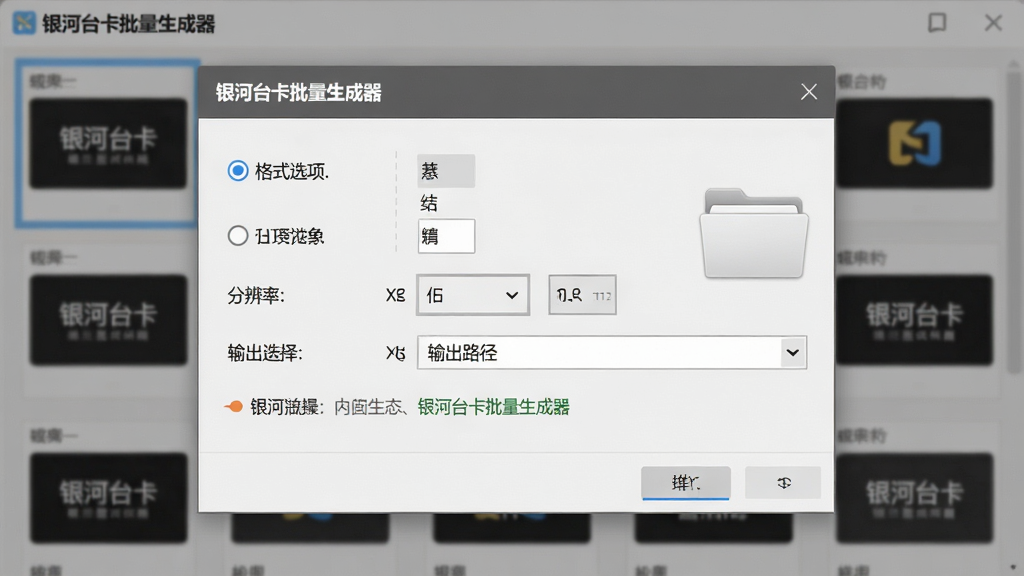Expand the 输出路径 combo box arrow
1024x576 pixels.
[793, 353]
